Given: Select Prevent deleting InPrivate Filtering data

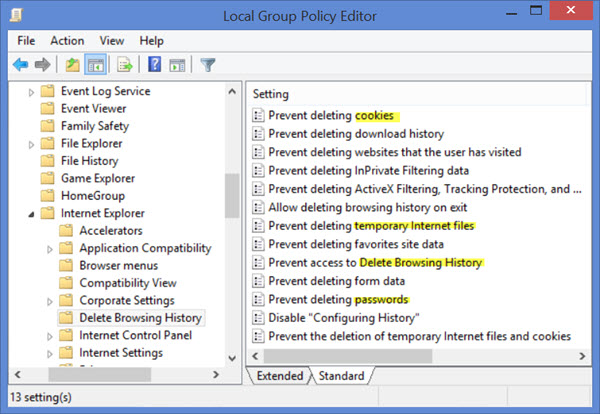Looking at the screenshot, I should pos(368,170).
